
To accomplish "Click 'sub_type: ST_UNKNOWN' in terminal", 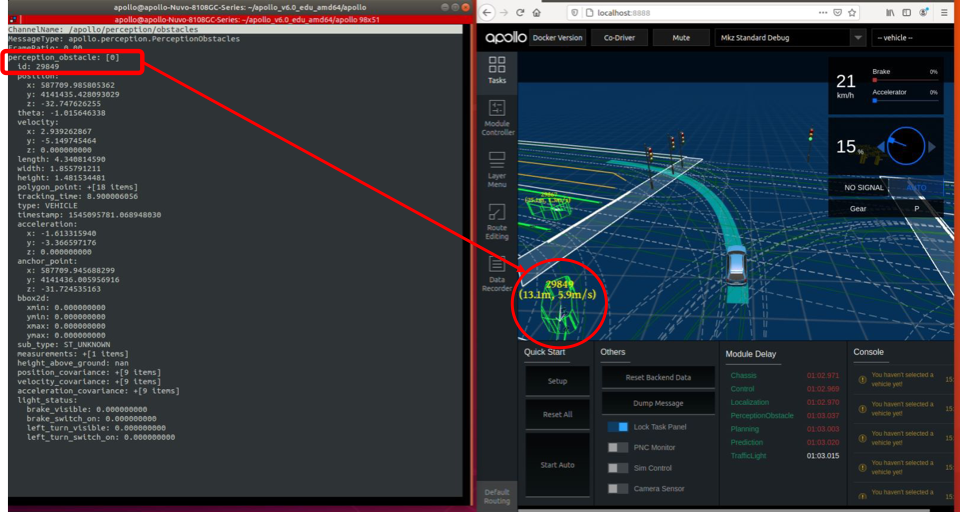I will tap(64, 345).
